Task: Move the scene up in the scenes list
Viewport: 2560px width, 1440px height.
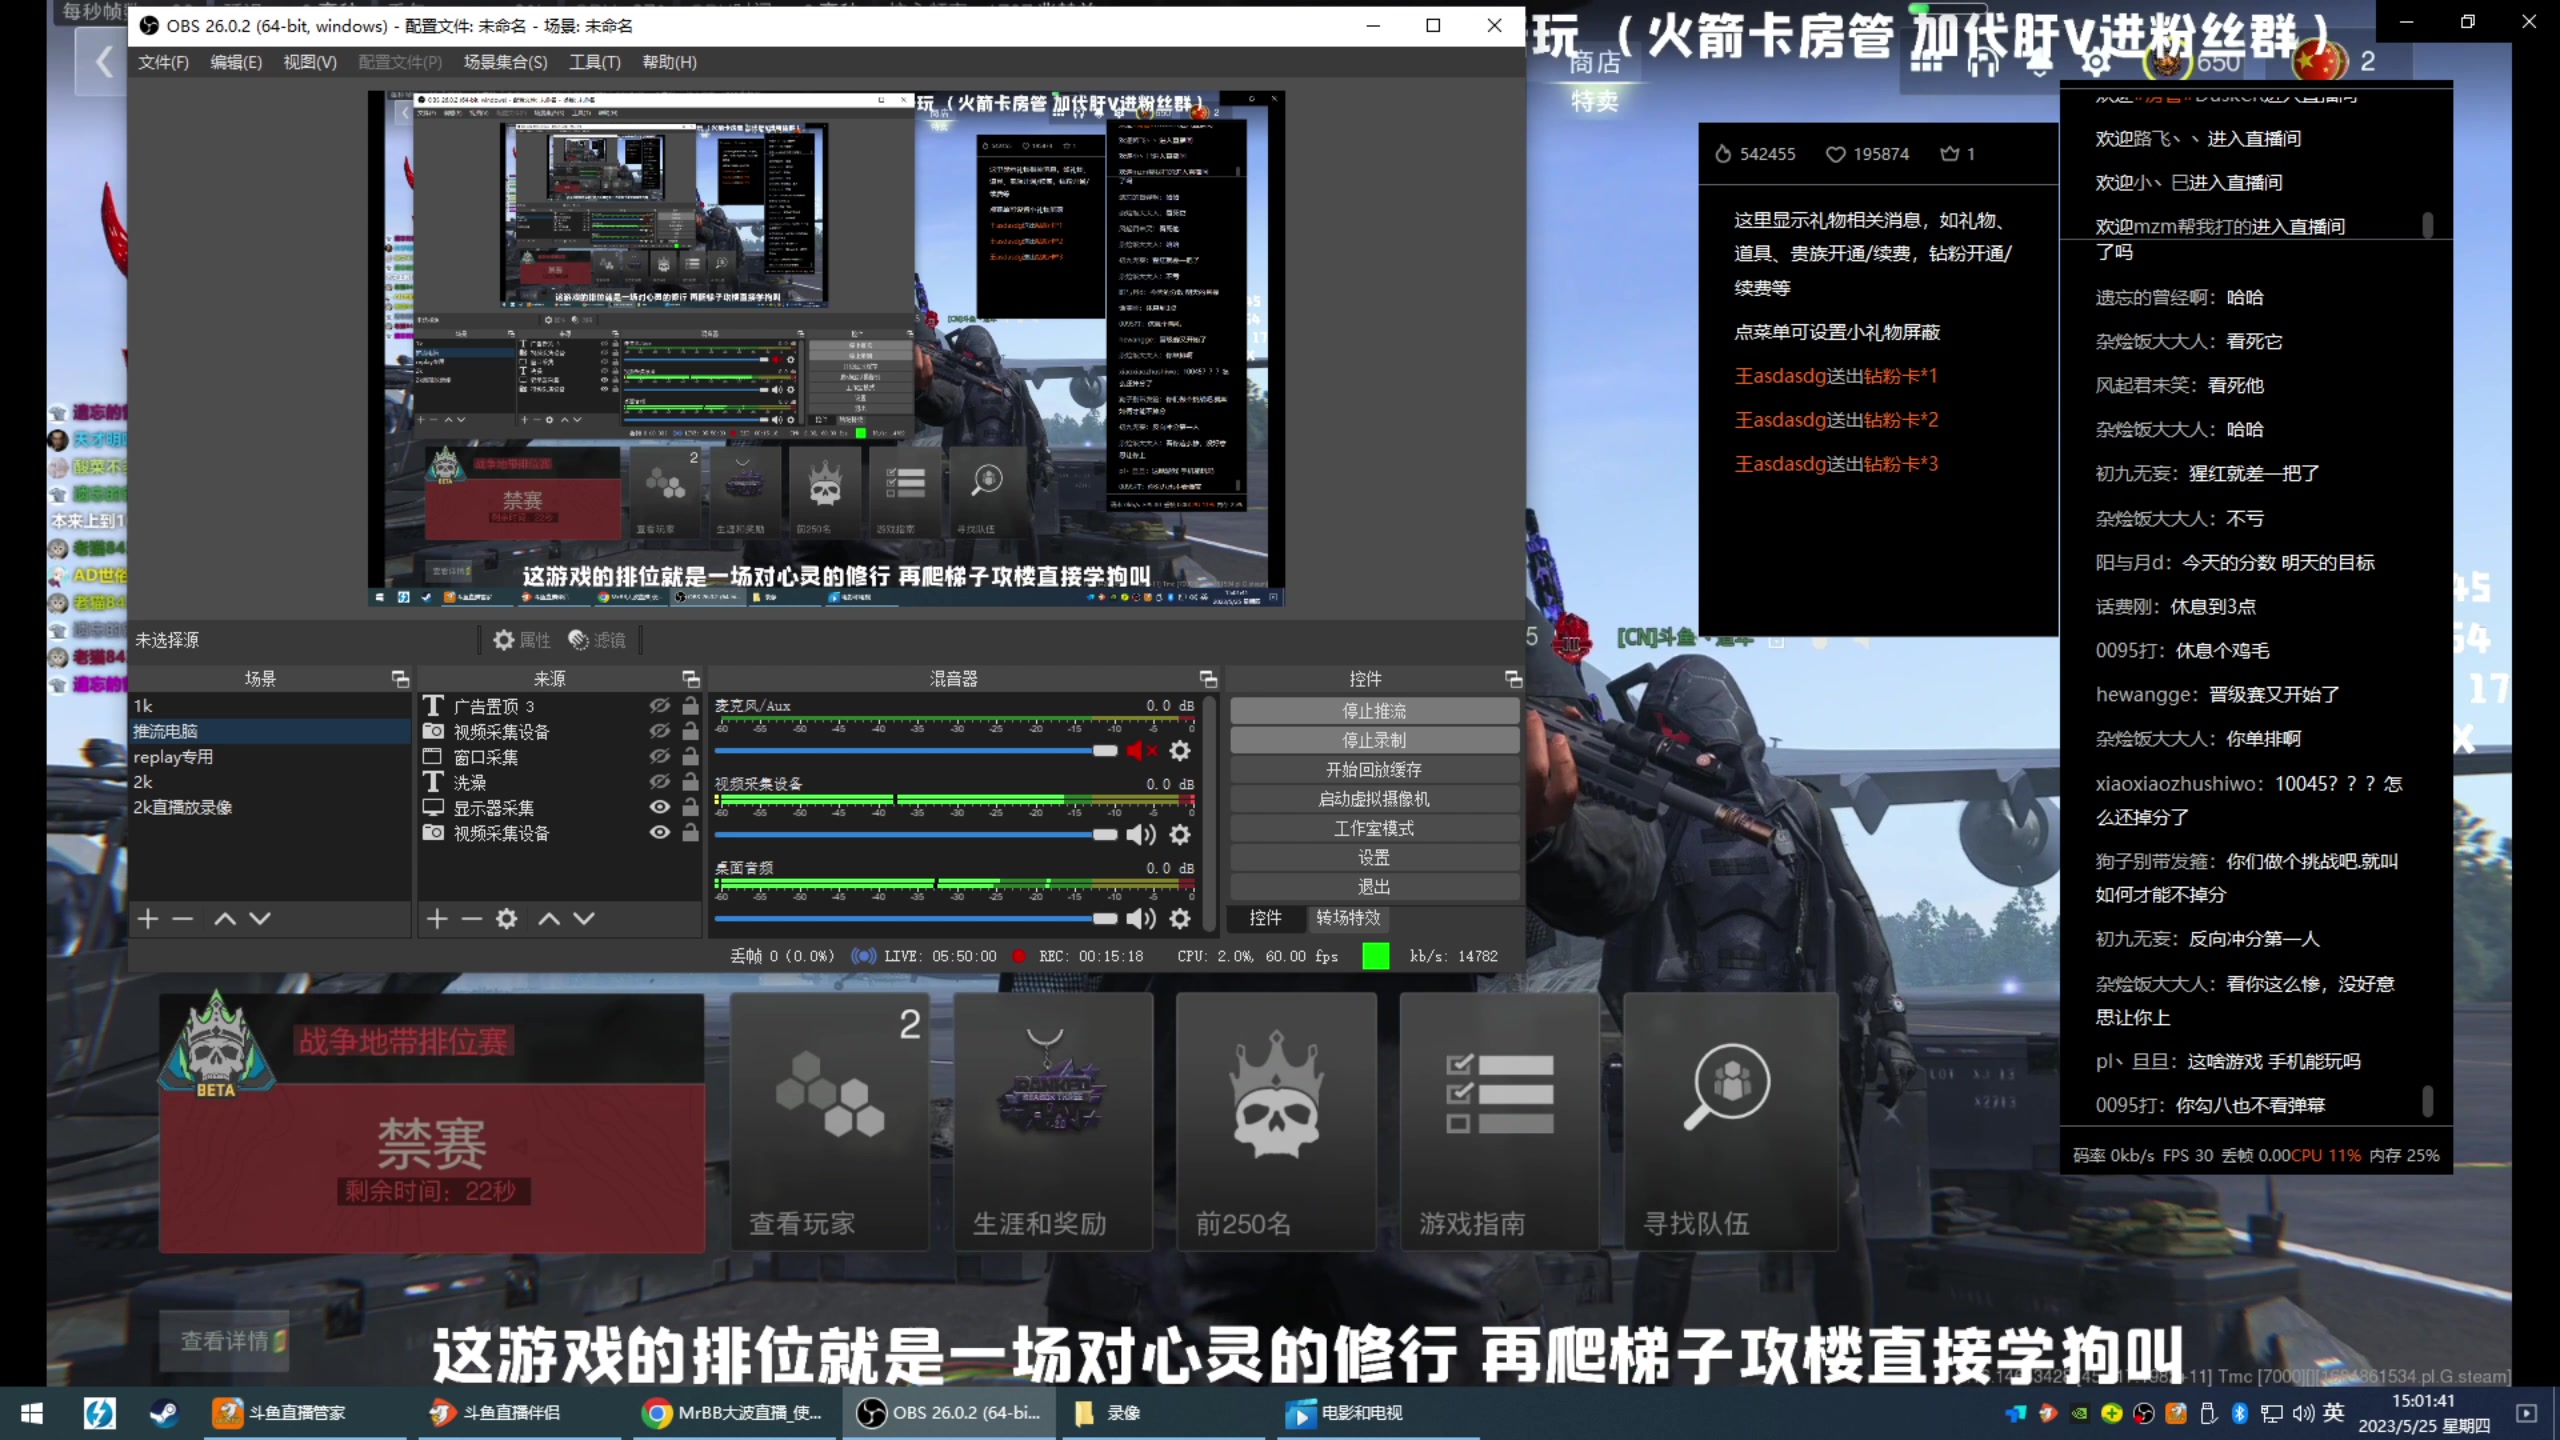Action: click(225, 919)
